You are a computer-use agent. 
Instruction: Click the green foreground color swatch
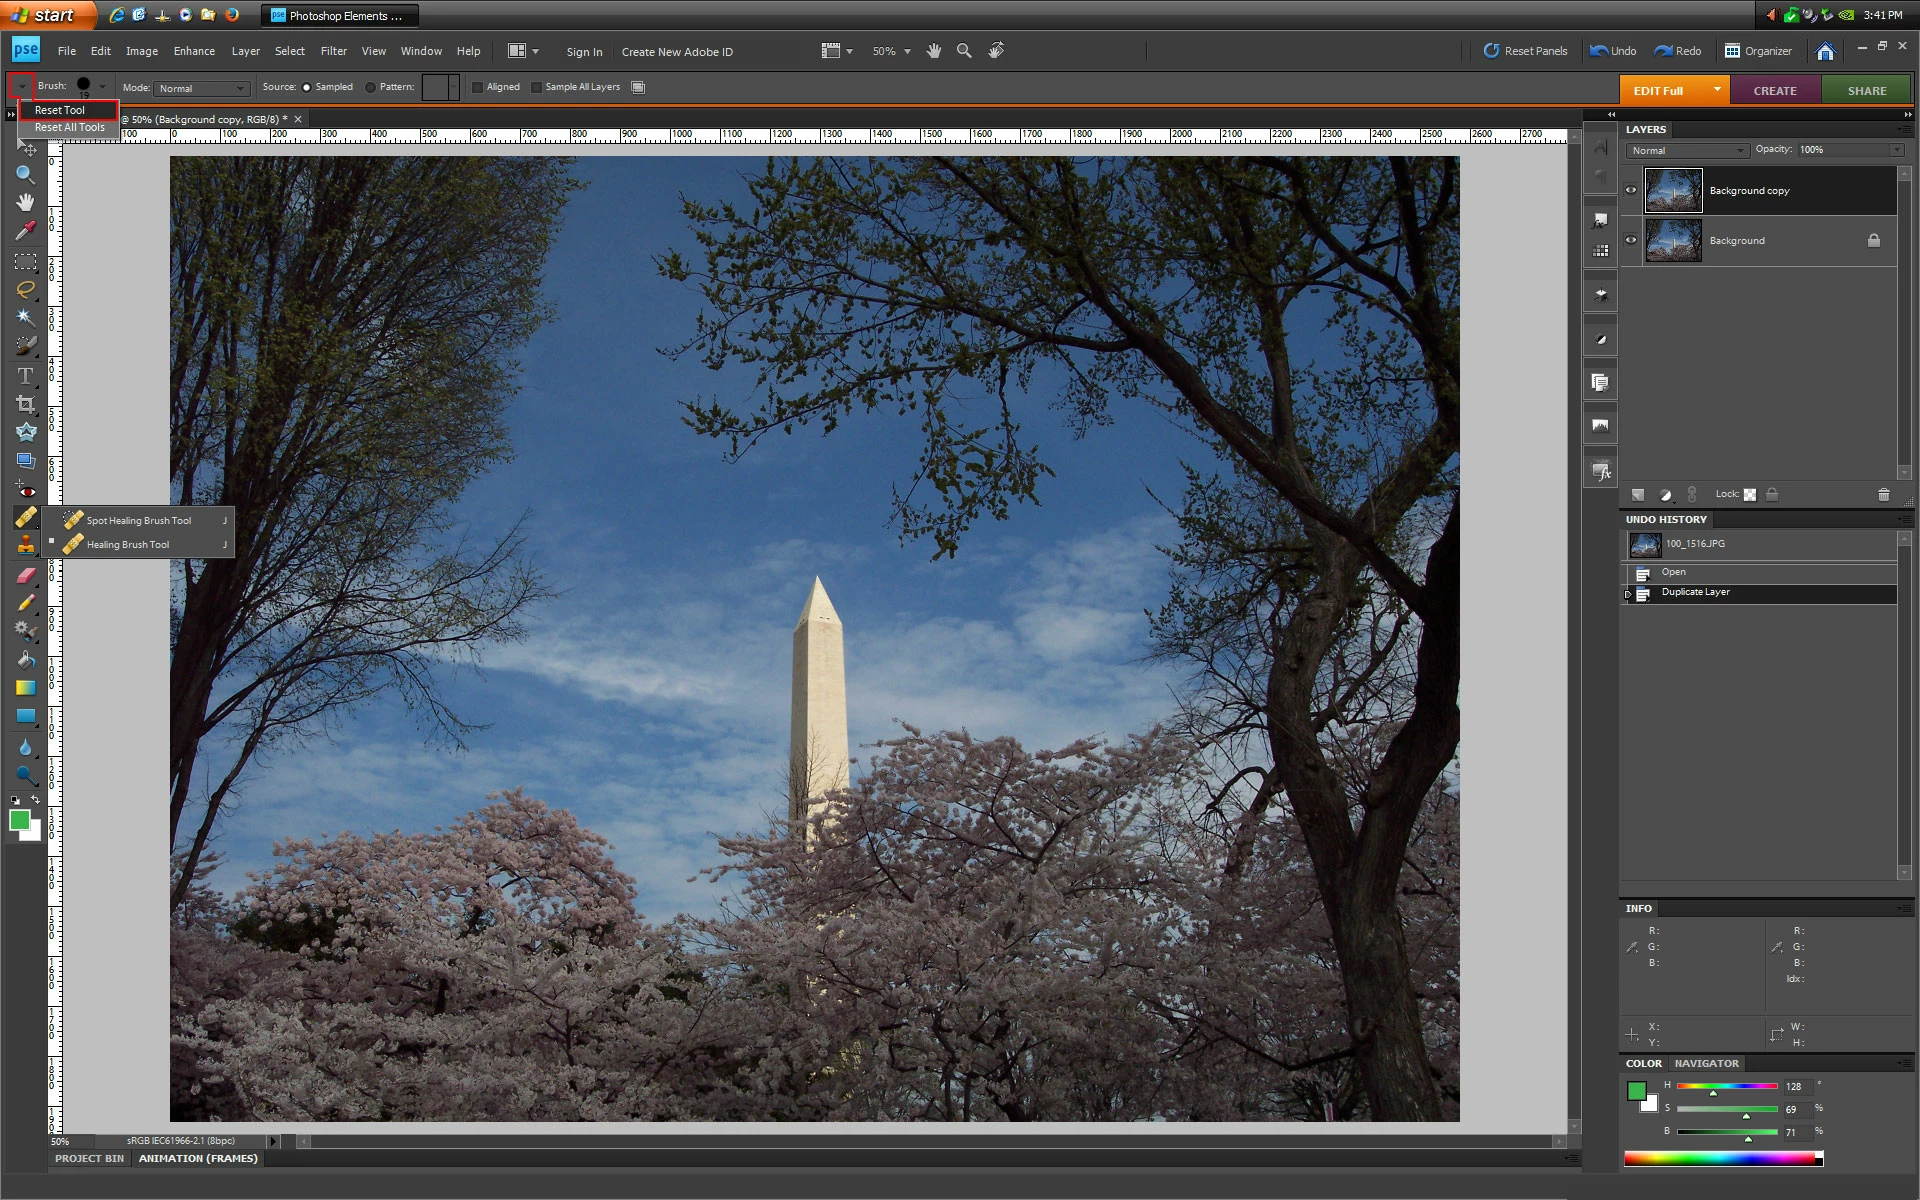coord(19,820)
